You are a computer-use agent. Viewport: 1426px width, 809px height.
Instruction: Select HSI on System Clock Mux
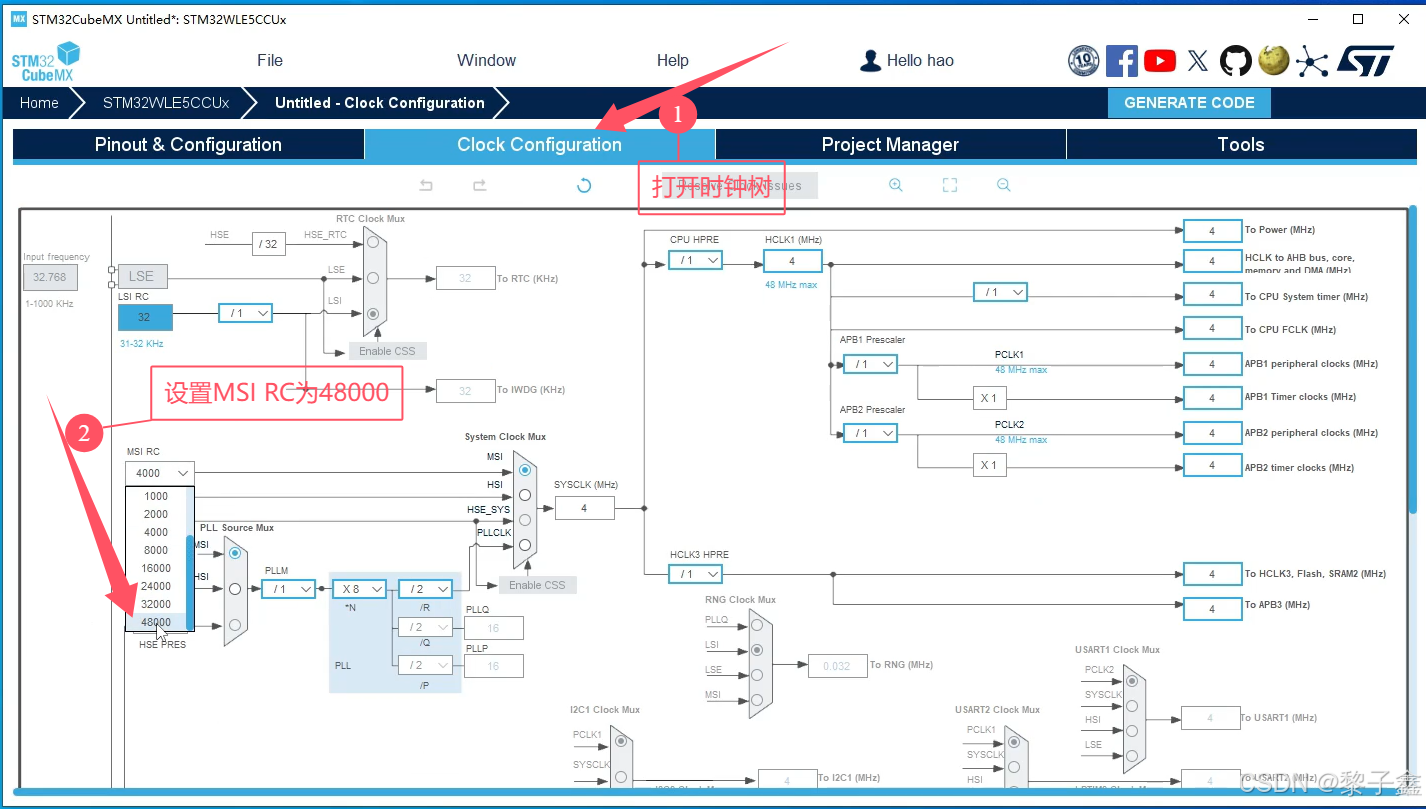(x=524, y=494)
